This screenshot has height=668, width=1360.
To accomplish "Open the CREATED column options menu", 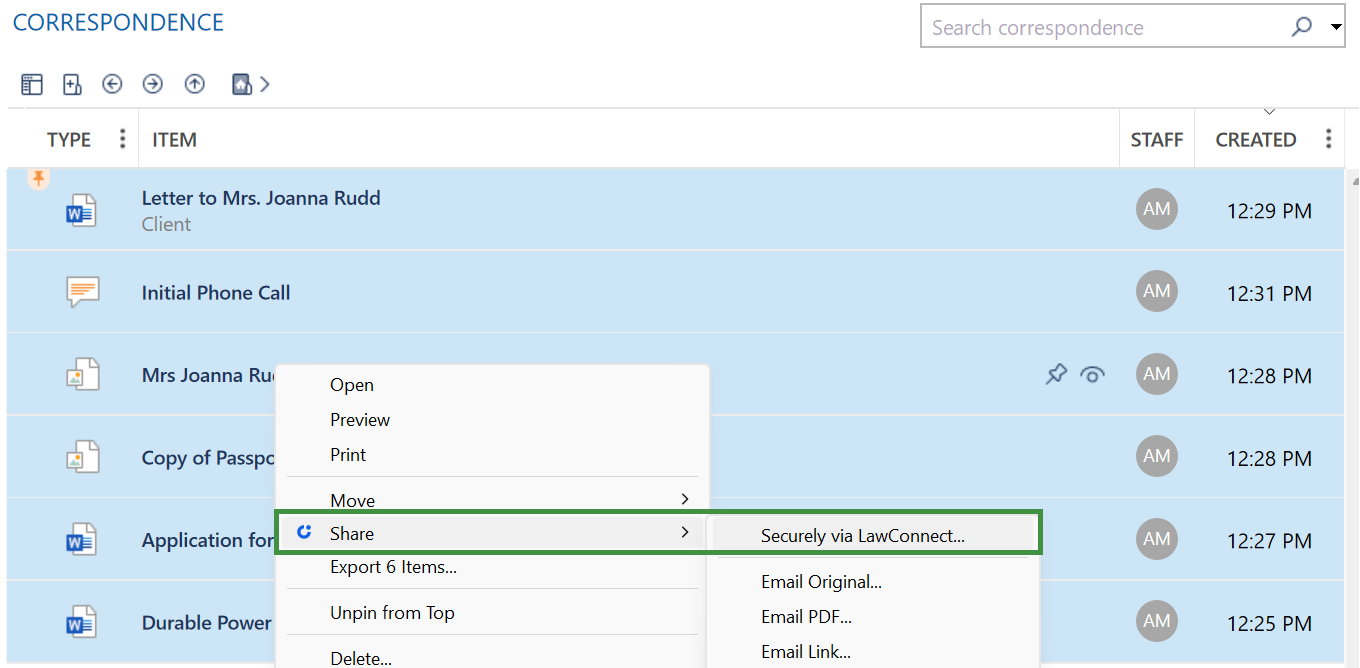I will (x=1328, y=139).
